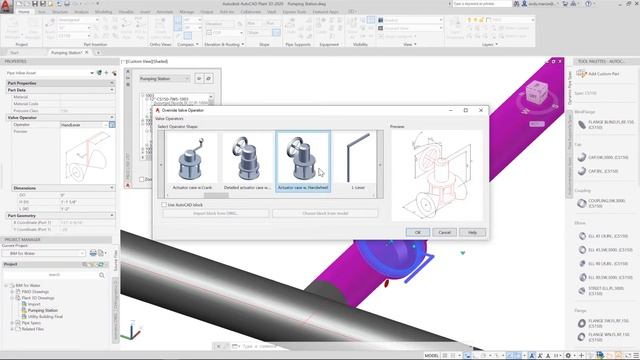Click the Project Manager new drawing icon
The image size is (640, 360).
[x=101, y=253]
